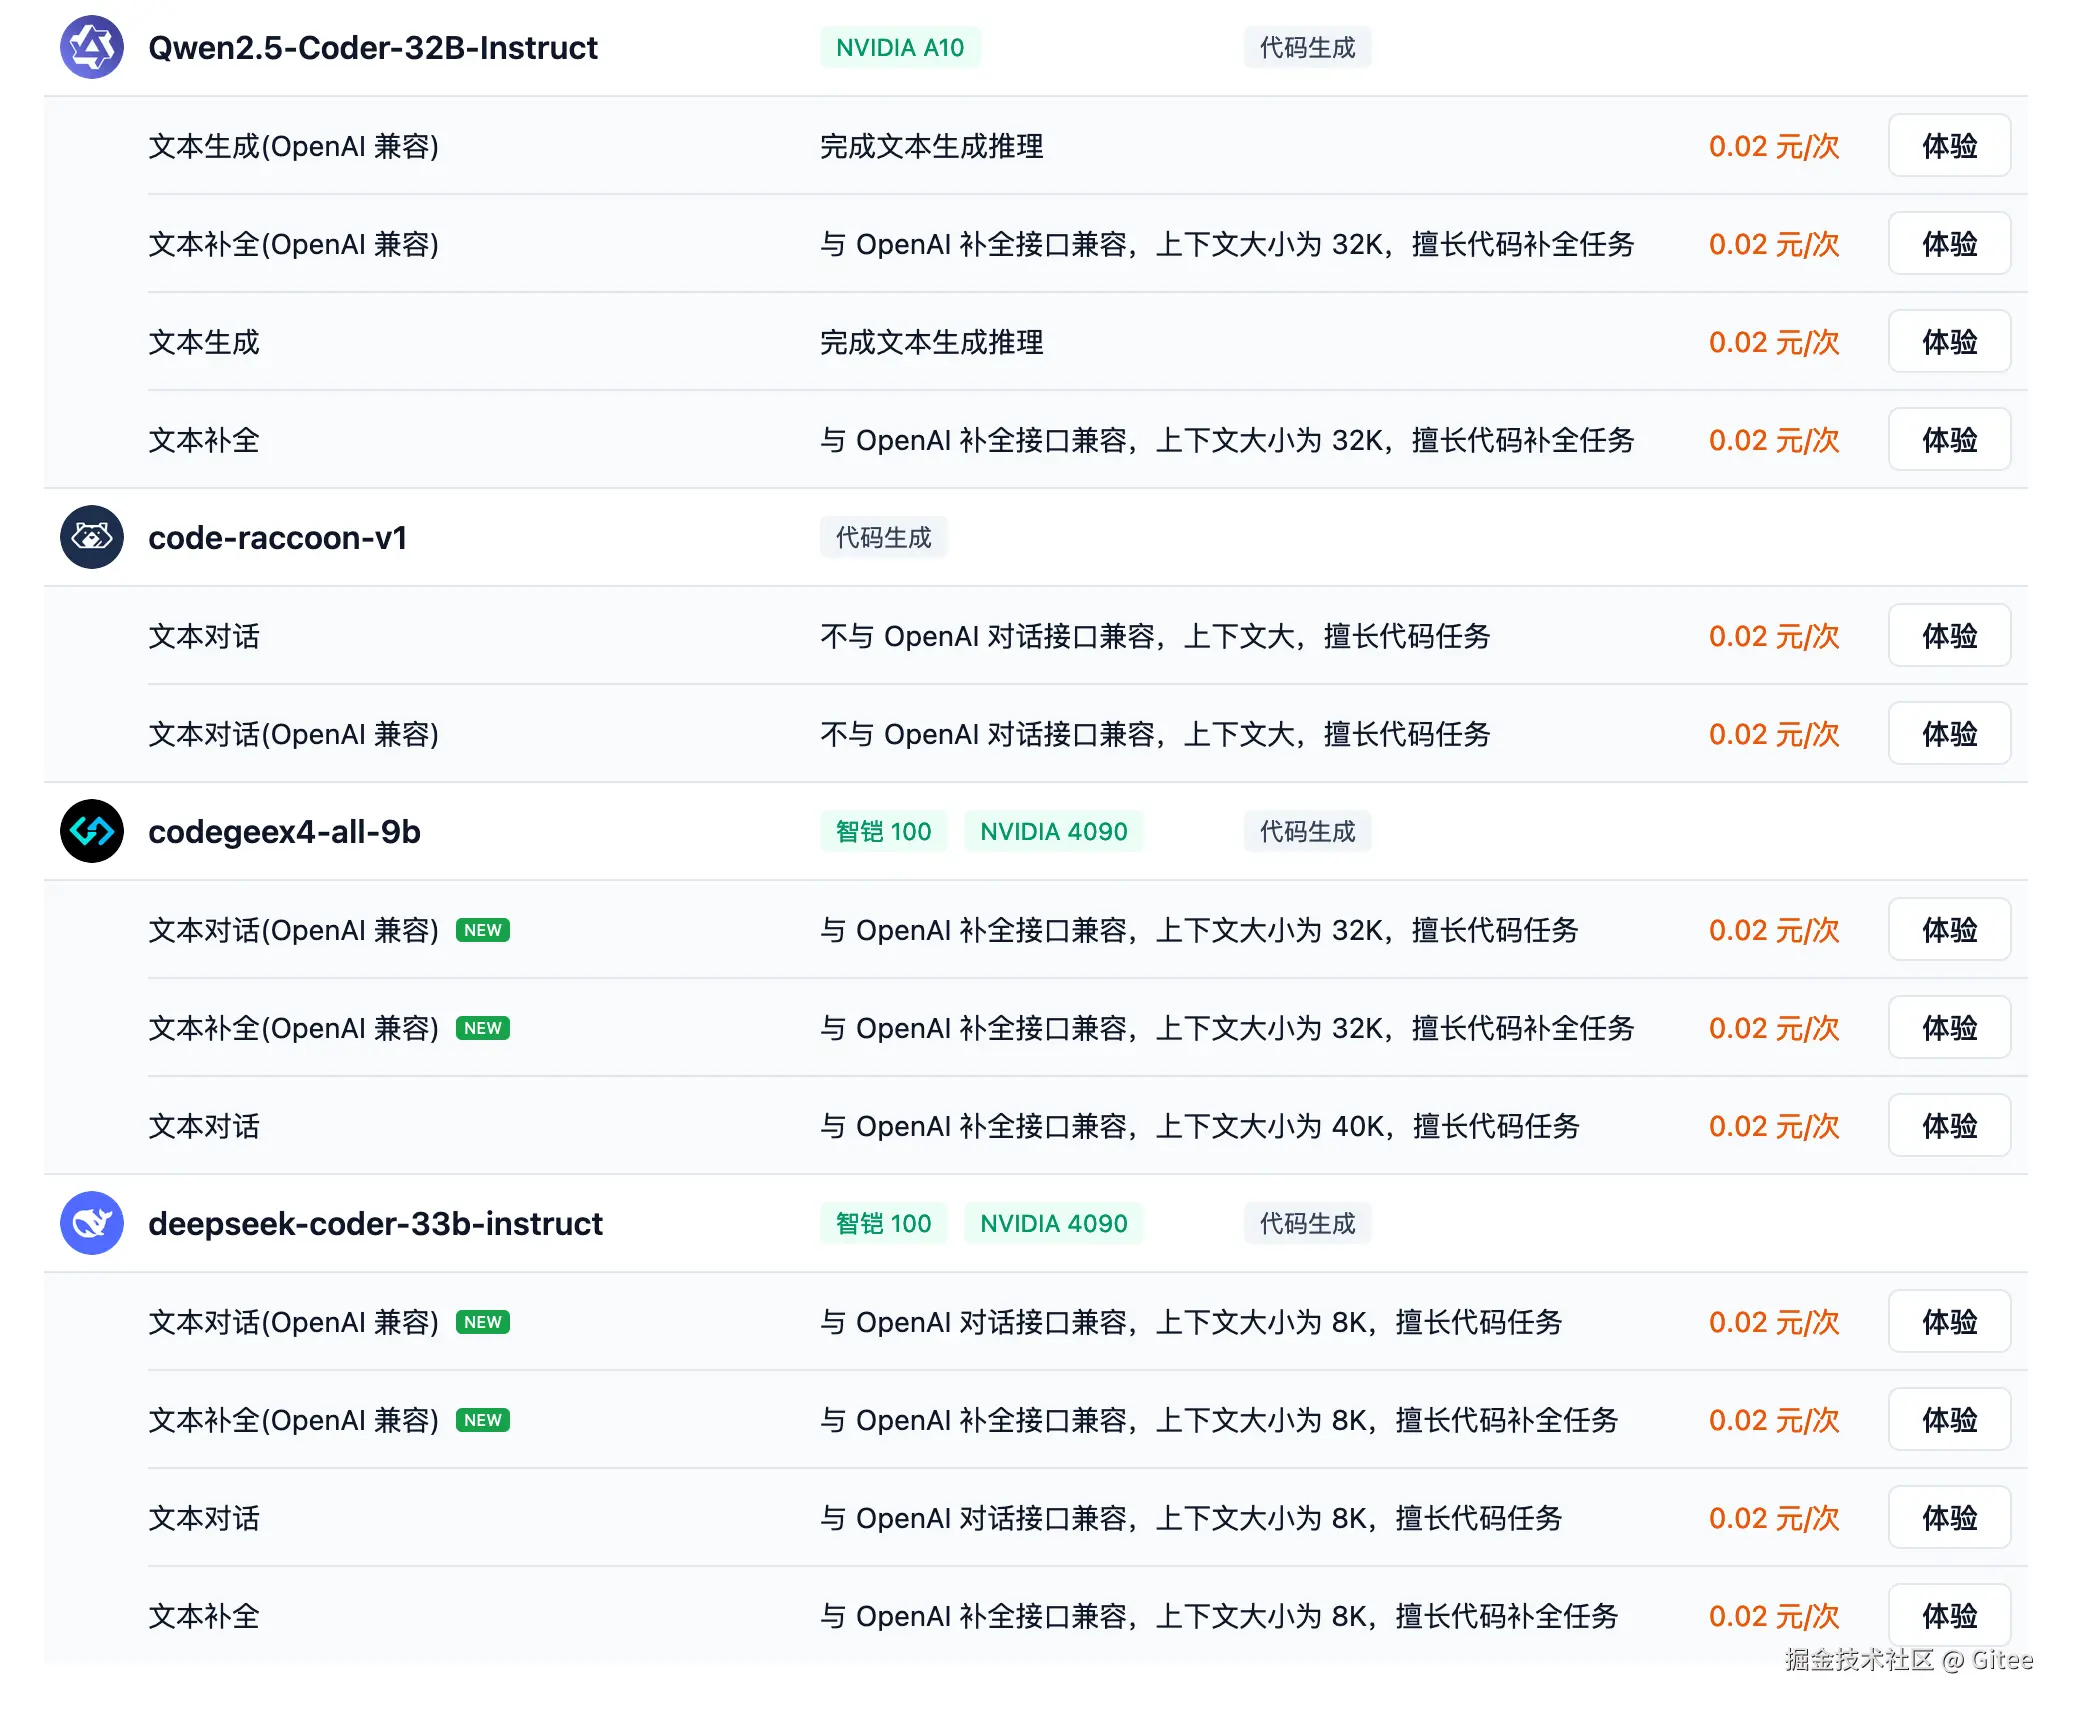Open the code-raccoon-v1 model title
Viewport: 2074px width, 1714px height.
(277, 537)
